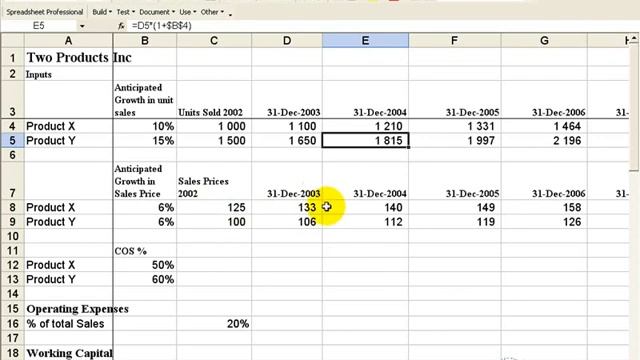Select cell with value 1 000
This screenshot has width=640, height=360.
pyautogui.click(x=214, y=126)
